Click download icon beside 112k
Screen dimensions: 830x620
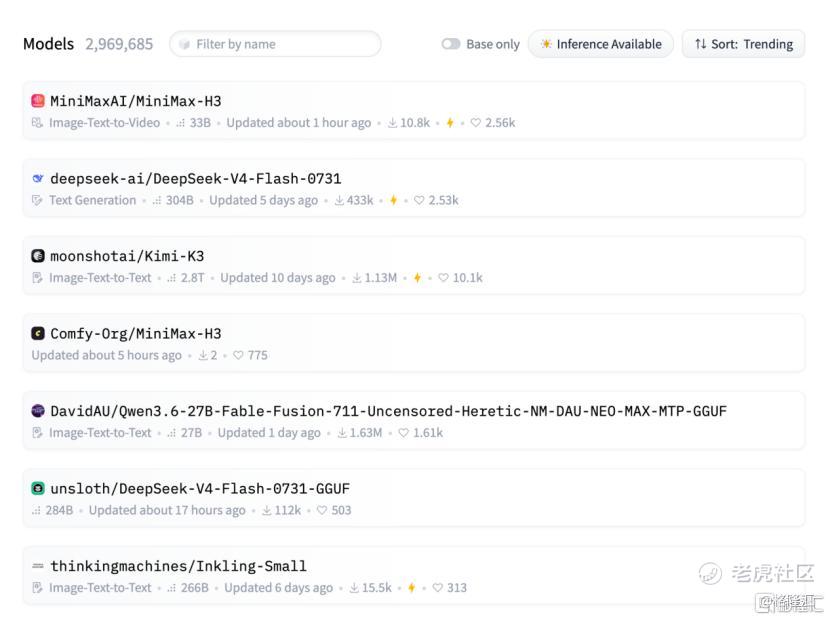pos(267,510)
